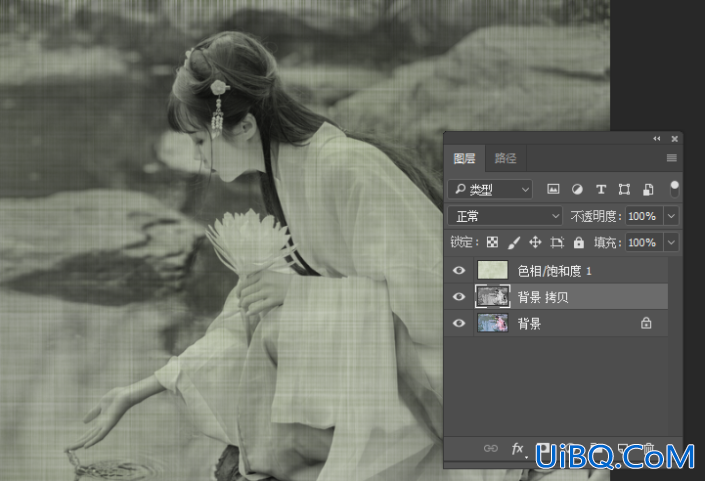Open the 正常 blend mode dropdown
The height and width of the screenshot is (481, 705).
pos(505,216)
